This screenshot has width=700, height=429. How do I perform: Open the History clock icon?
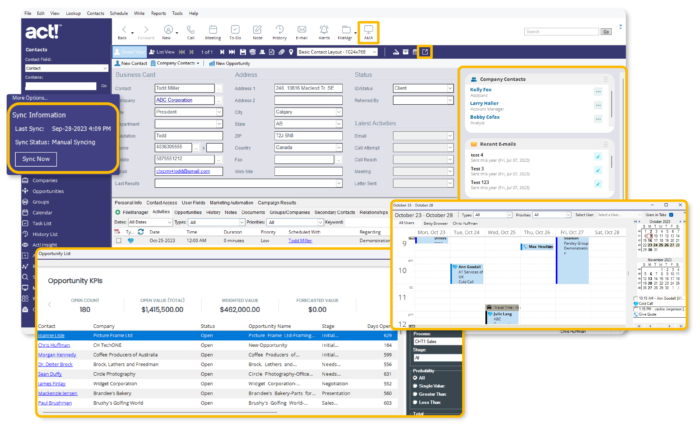coord(279,30)
